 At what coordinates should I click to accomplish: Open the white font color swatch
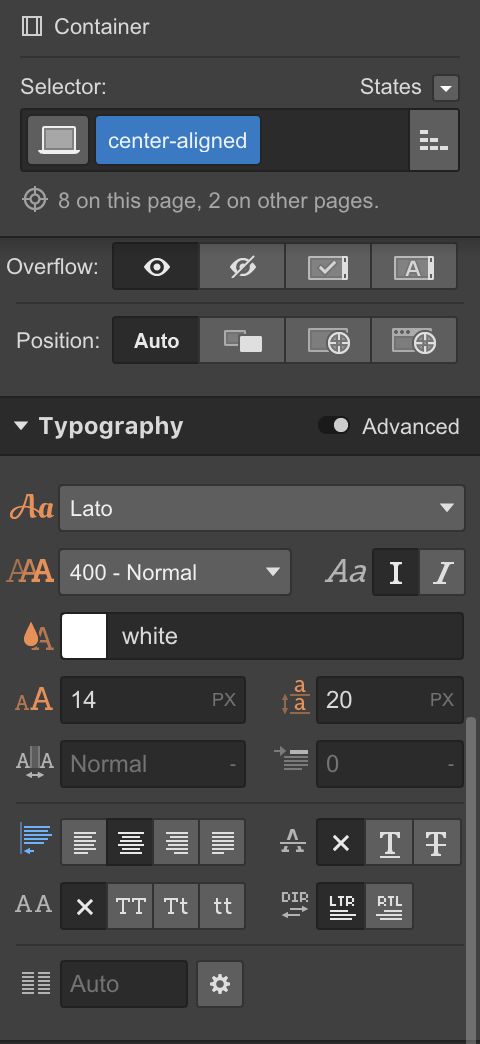pyautogui.click(x=84, y=636)
